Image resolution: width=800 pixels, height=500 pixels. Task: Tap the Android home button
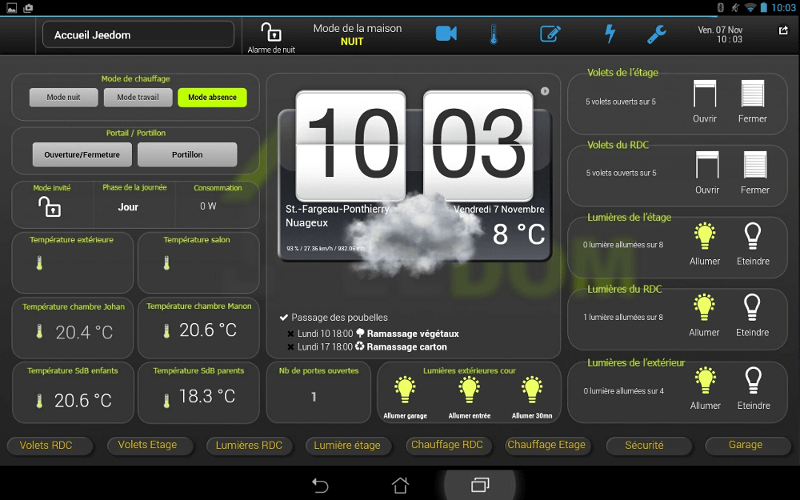pos(400,485)
